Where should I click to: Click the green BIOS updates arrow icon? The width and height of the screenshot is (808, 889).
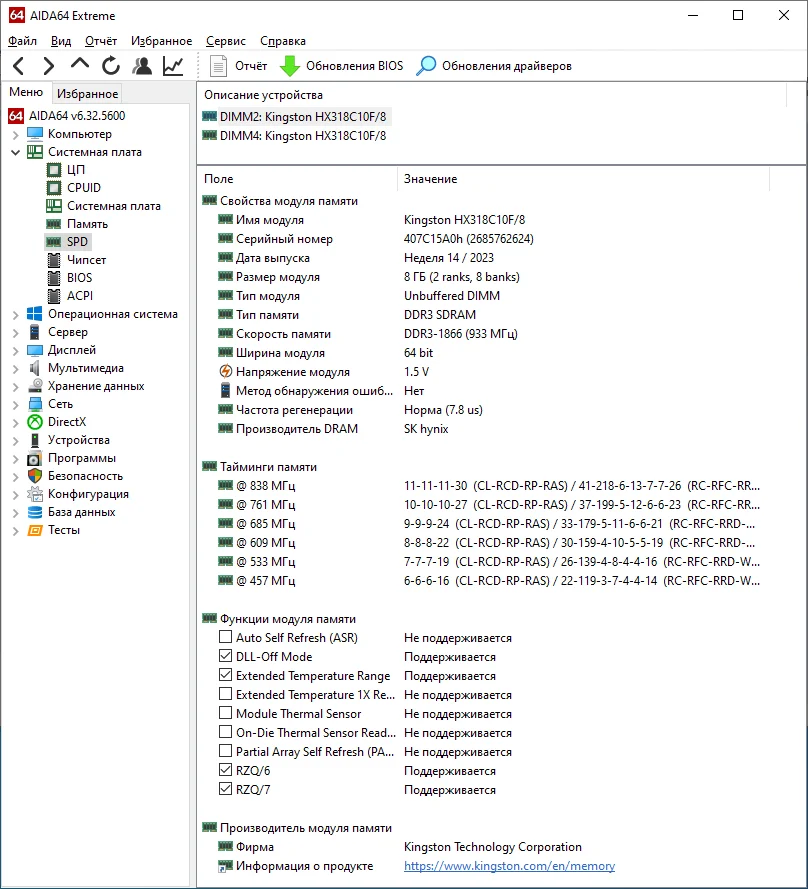point(290,66)
